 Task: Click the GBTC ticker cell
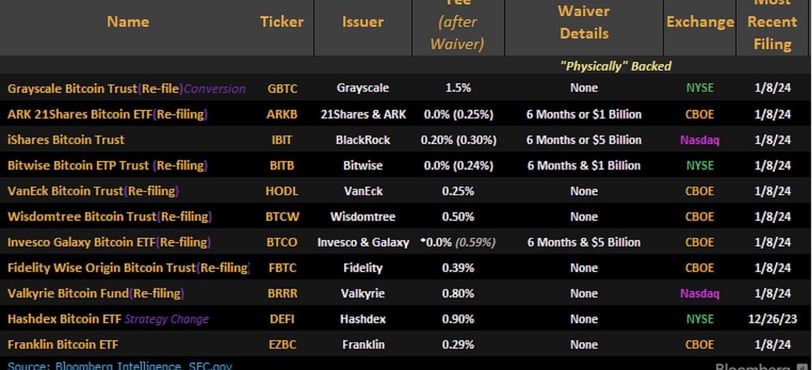[282, 89]
